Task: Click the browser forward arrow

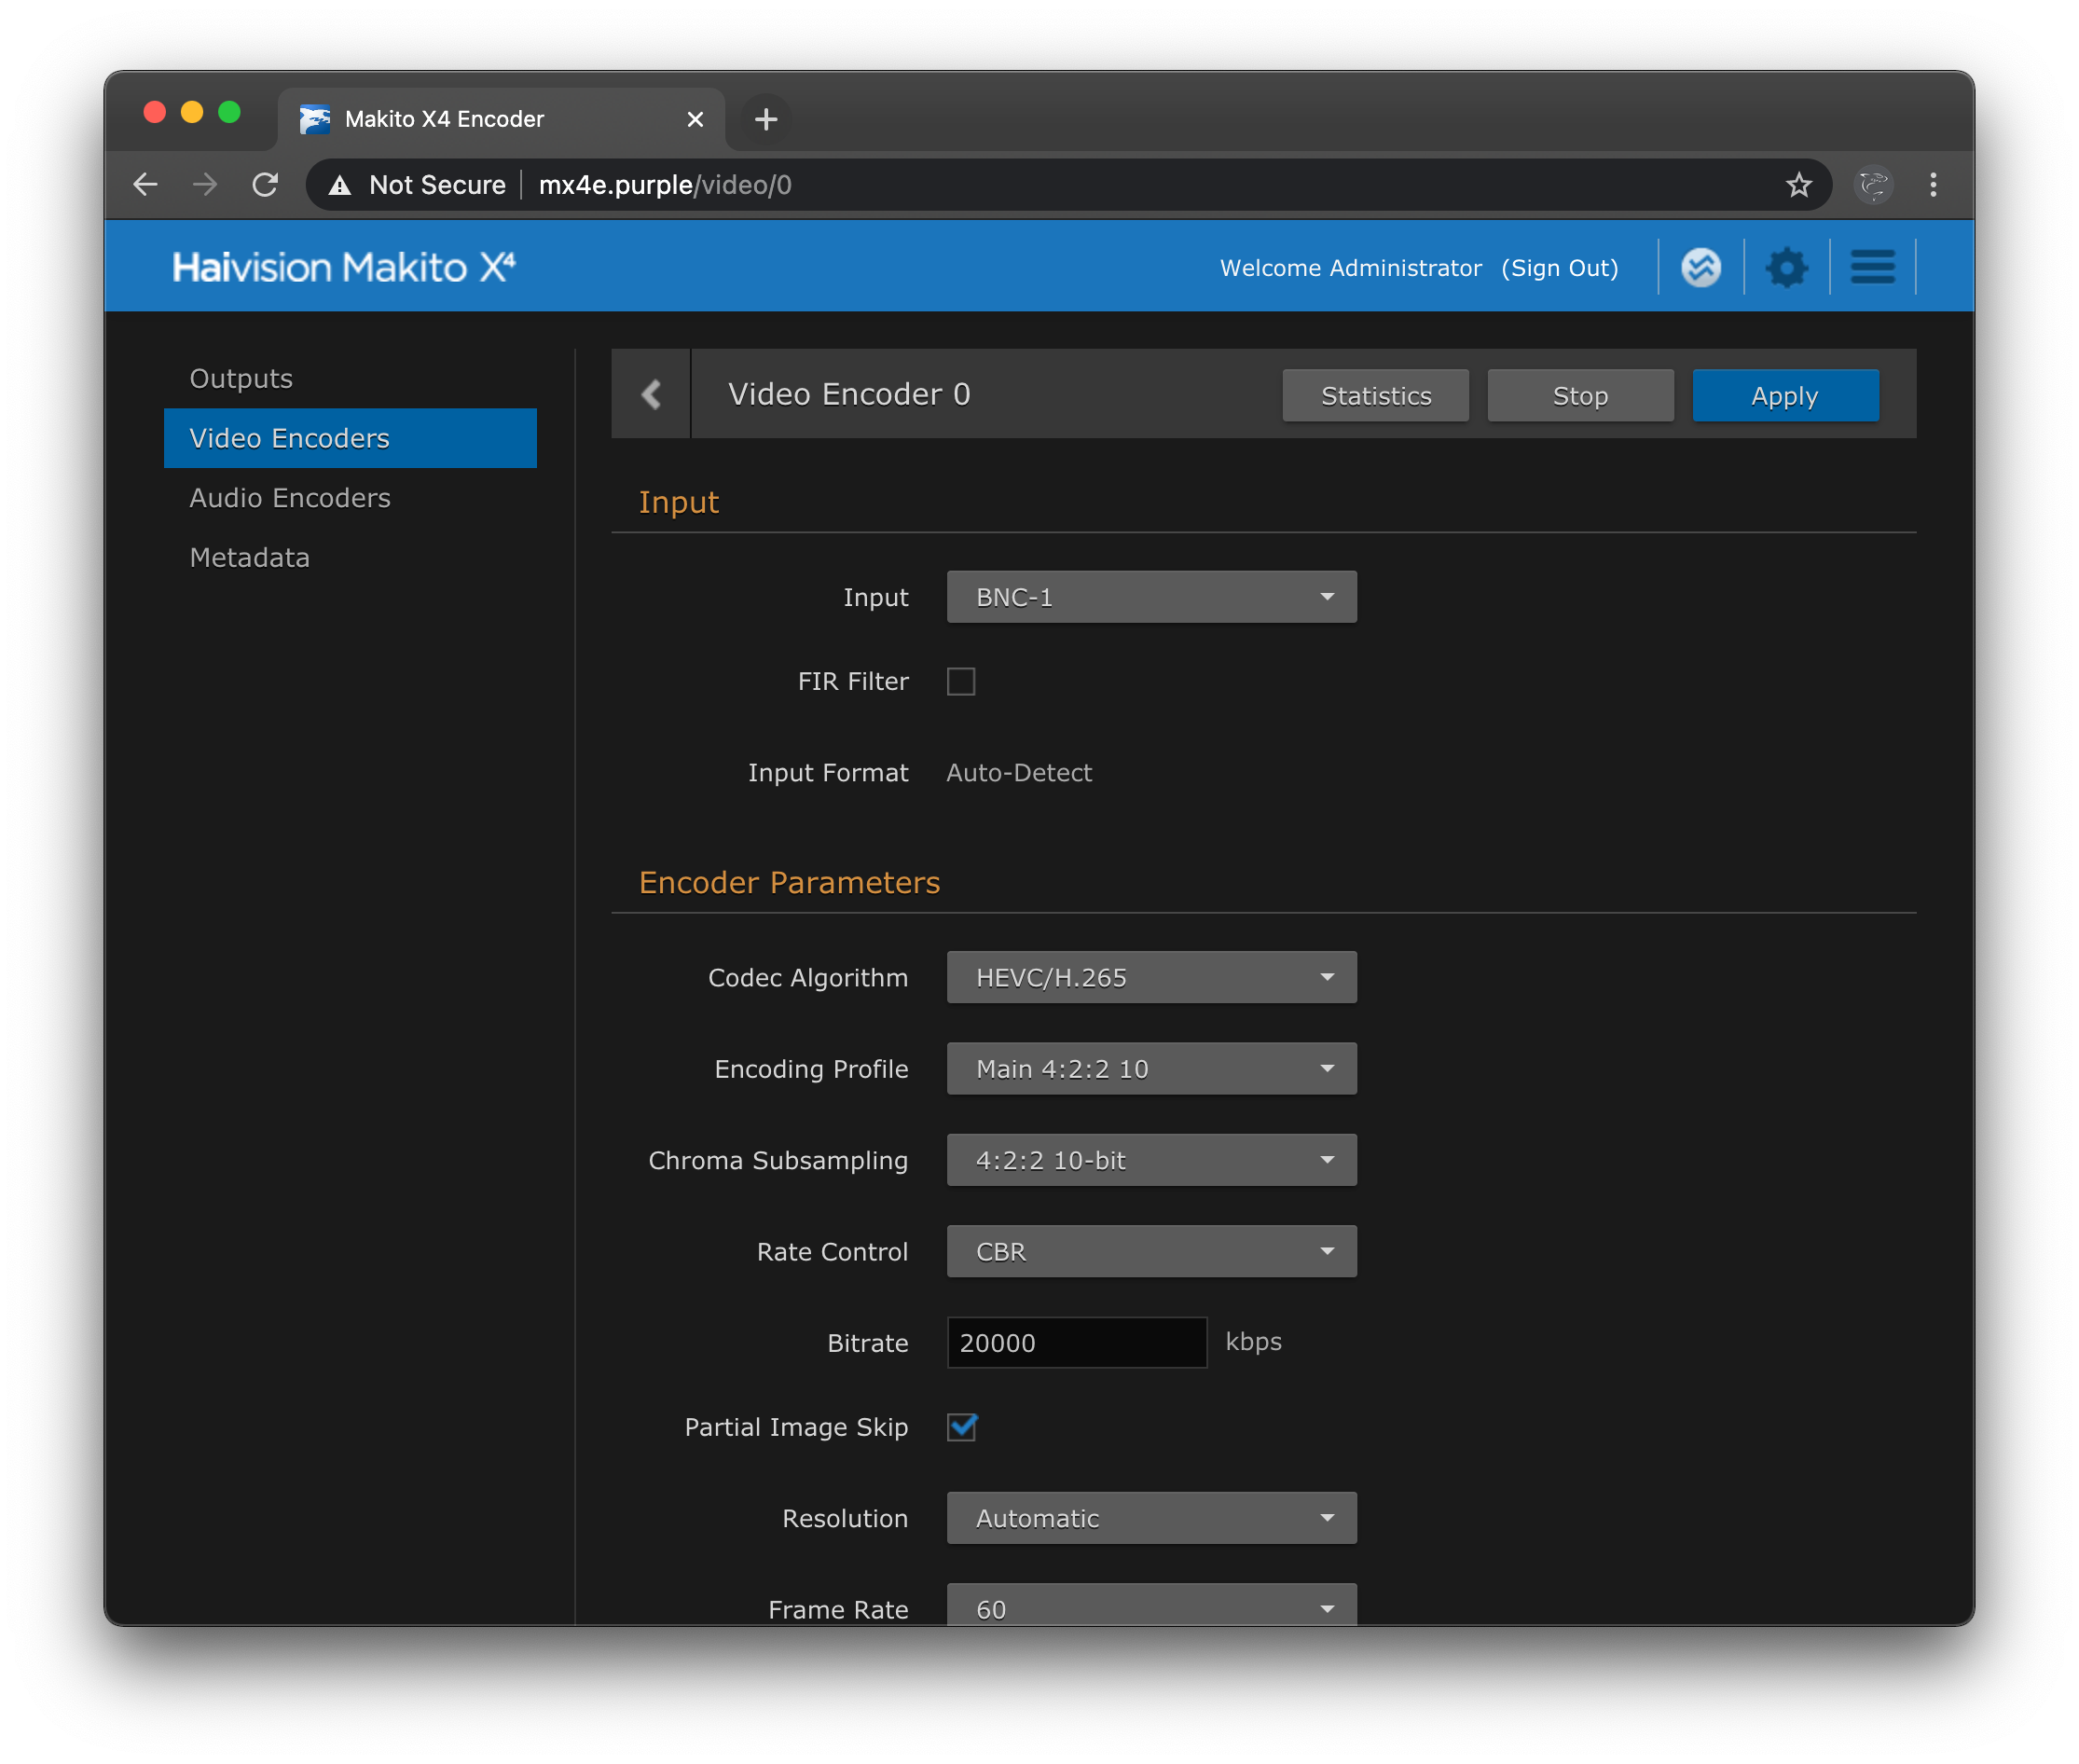Action: [x=205, y=185]
